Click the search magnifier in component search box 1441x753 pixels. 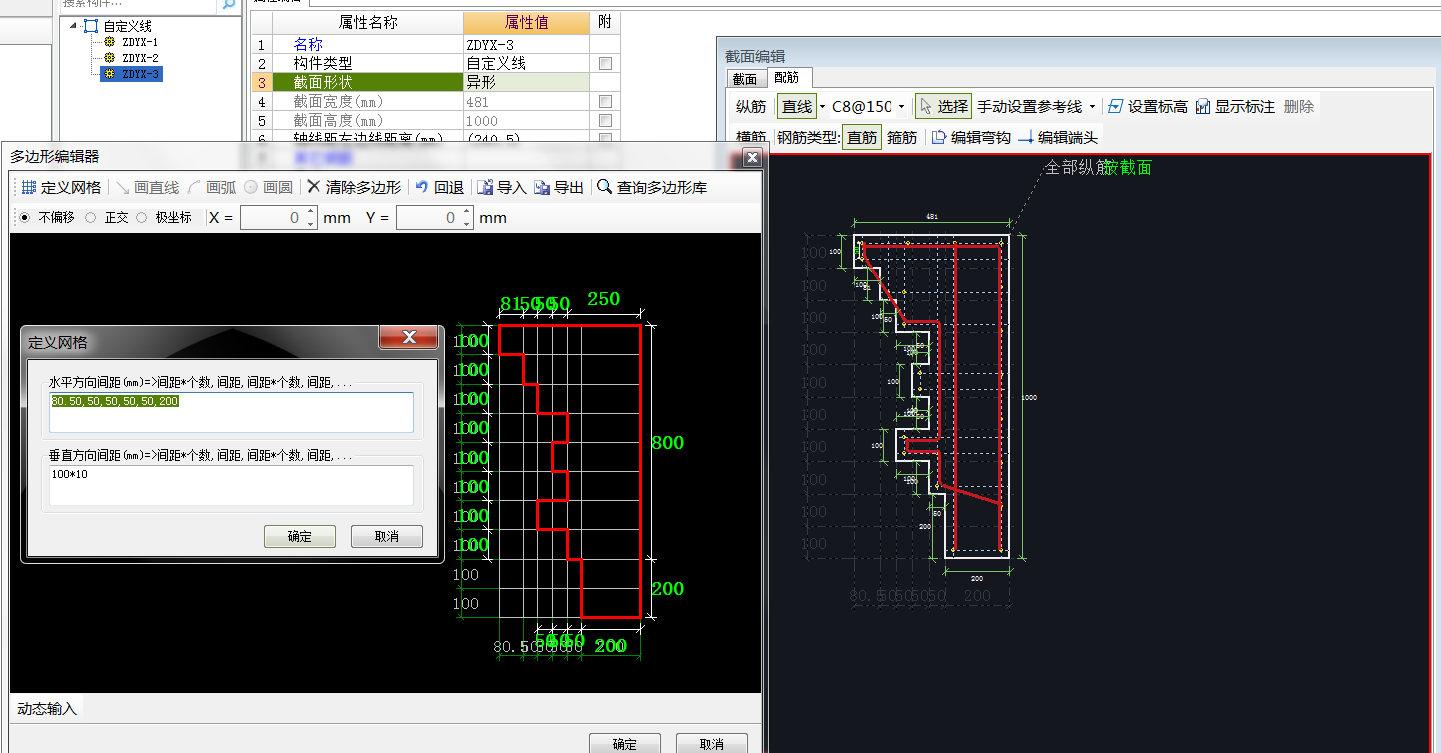pos(229,3)
